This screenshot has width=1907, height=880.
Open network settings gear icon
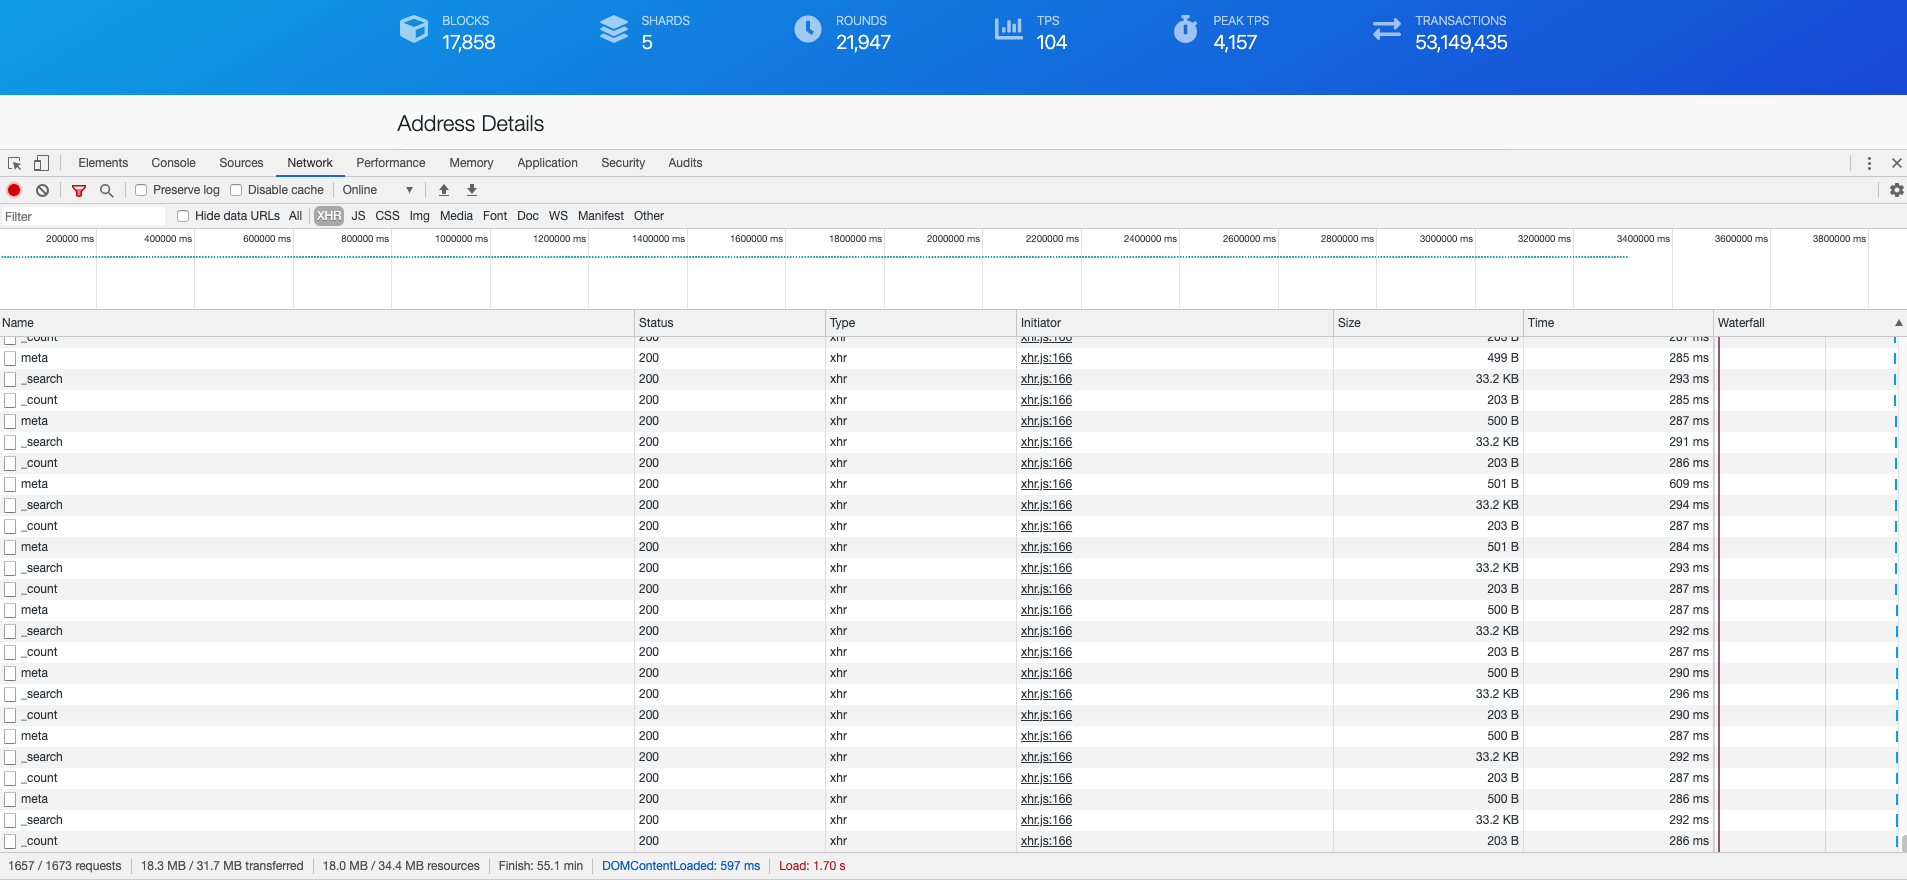[1896, 190]
